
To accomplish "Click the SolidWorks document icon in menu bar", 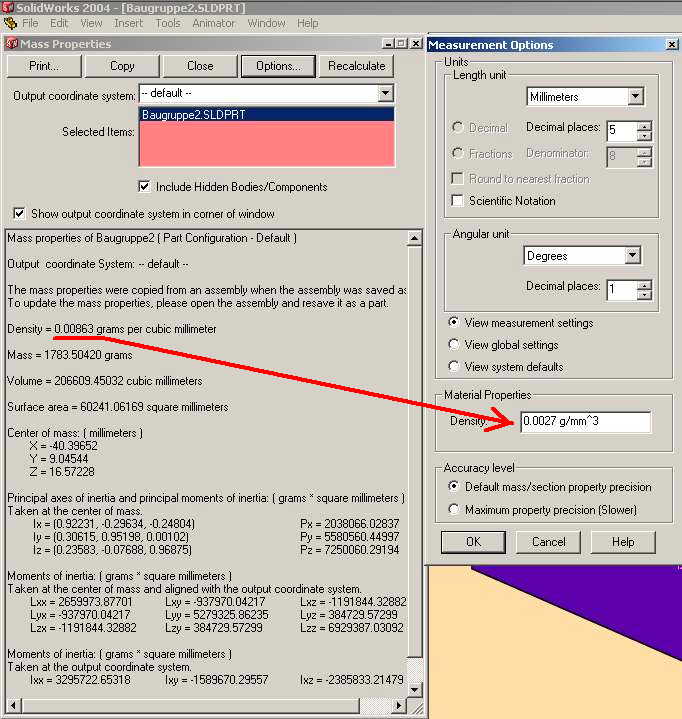I will click(10, 23).
